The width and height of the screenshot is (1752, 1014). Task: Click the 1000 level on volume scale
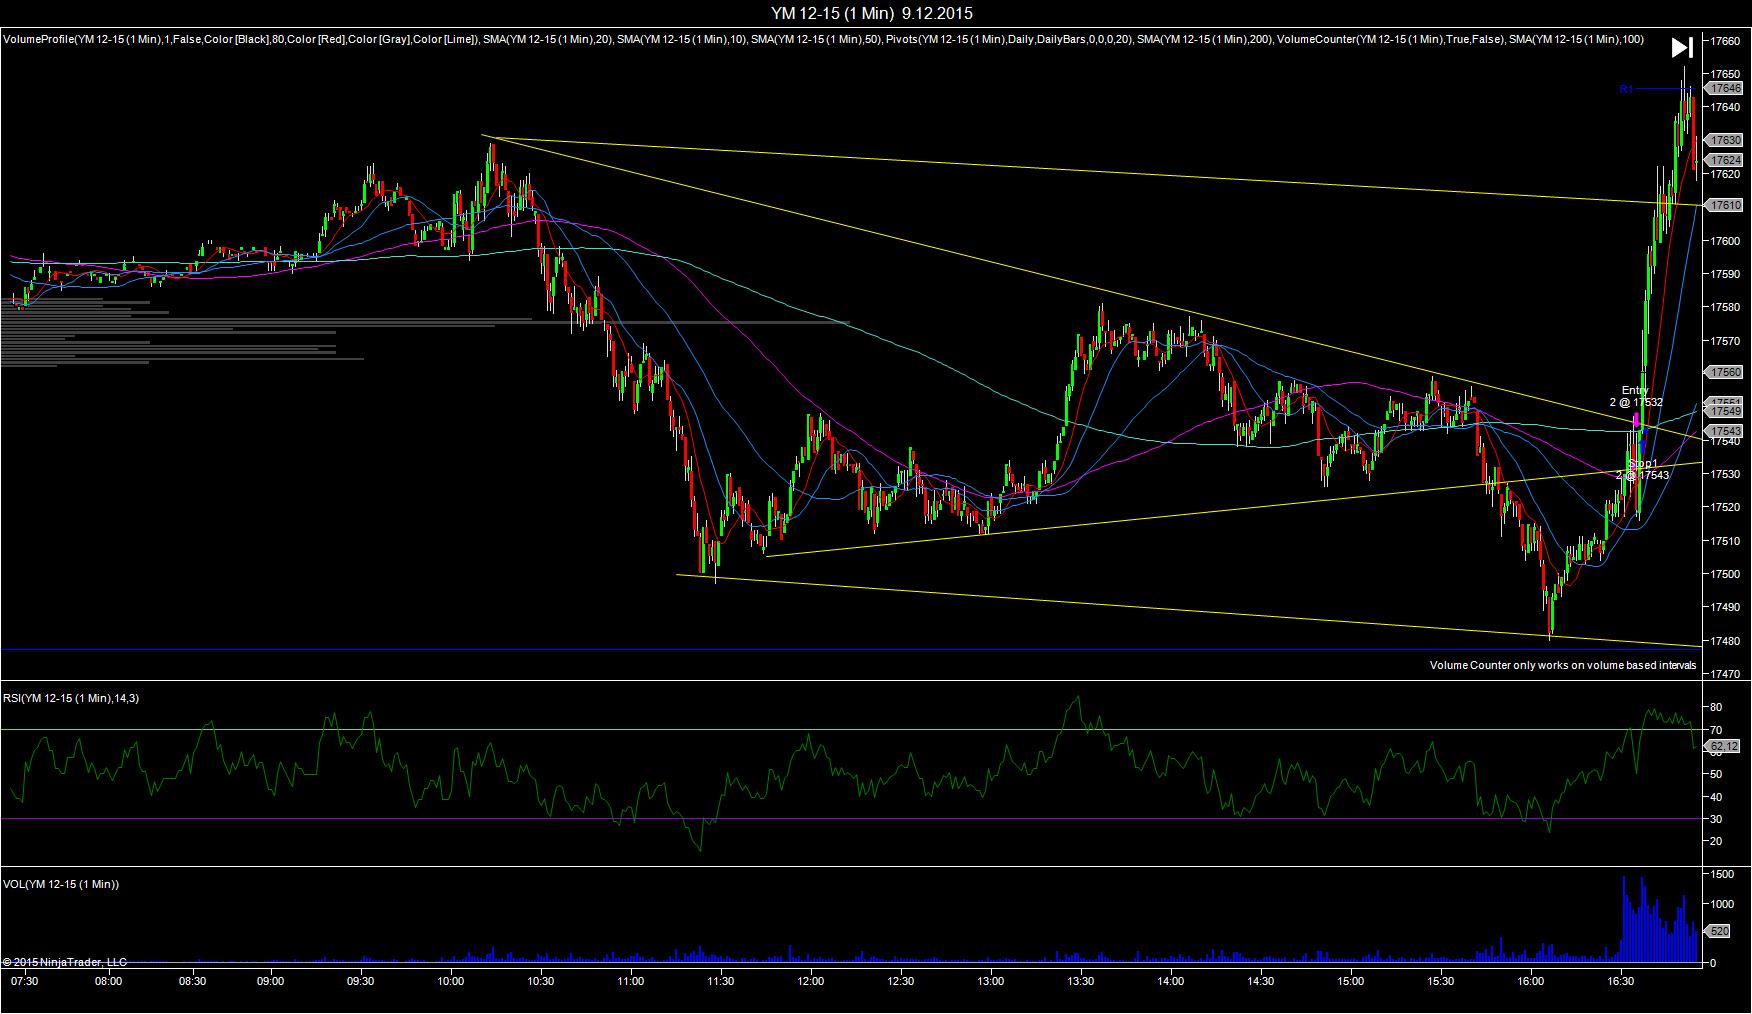point(1722,904)
